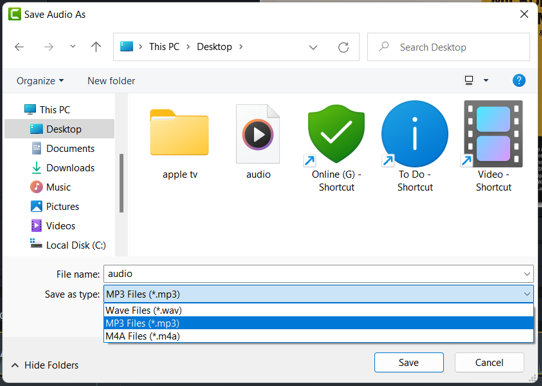The height and width of the screenshot is (386, 542).
Task: Go up one folder level
Action: coord(96,47)
